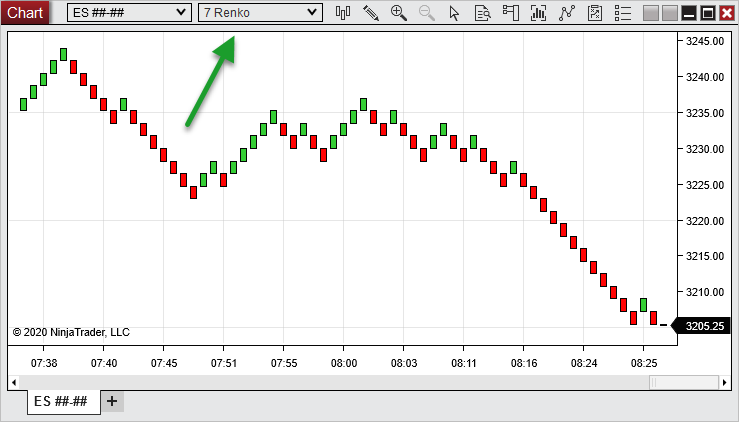Image resolution: width=739 pixels, height=422 pixels.
Task: Open the chart properties list icon
Action: [x=622, y=13]
